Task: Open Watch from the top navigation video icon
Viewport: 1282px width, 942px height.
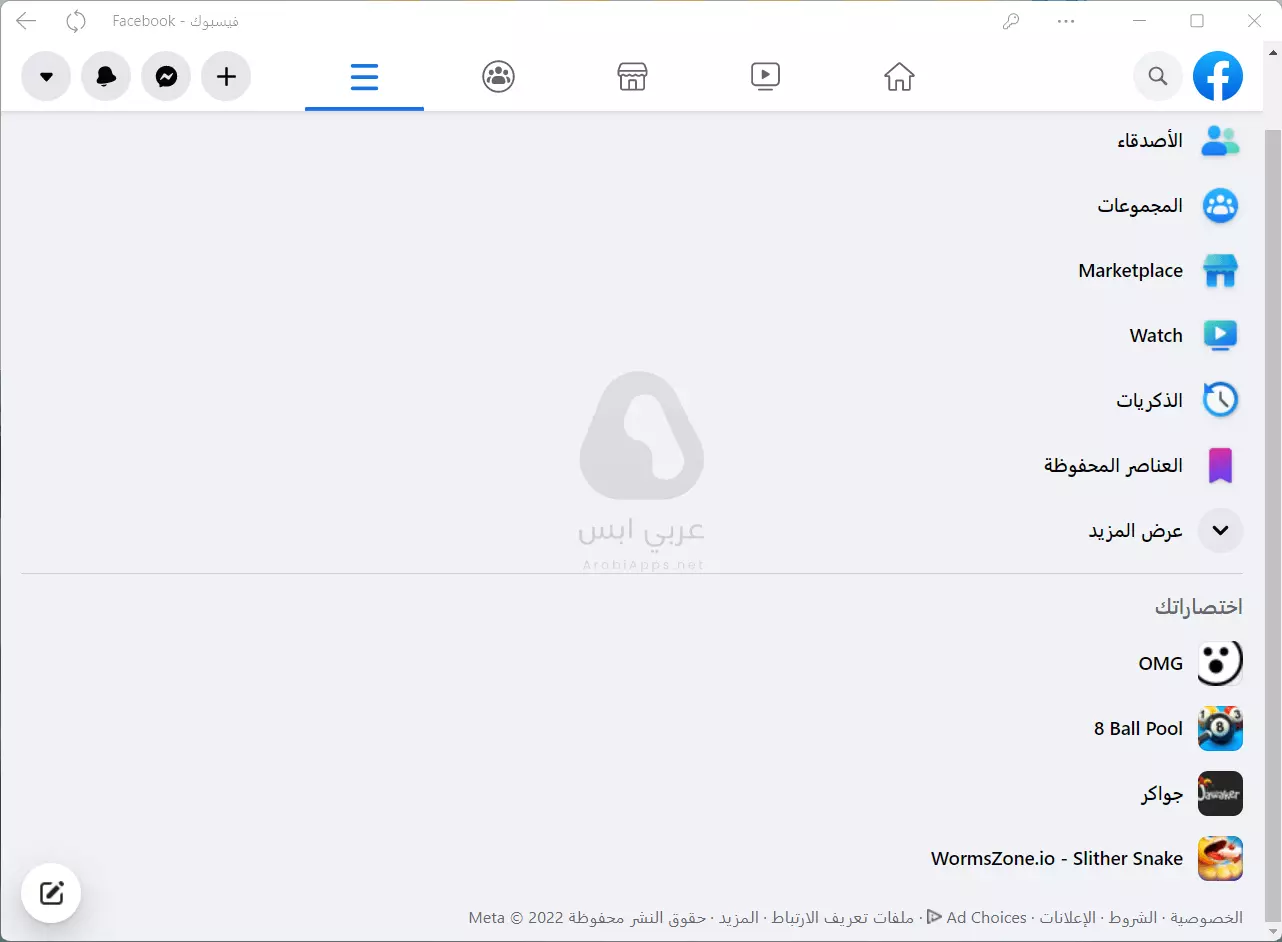Action: click(x=765, y=76)
